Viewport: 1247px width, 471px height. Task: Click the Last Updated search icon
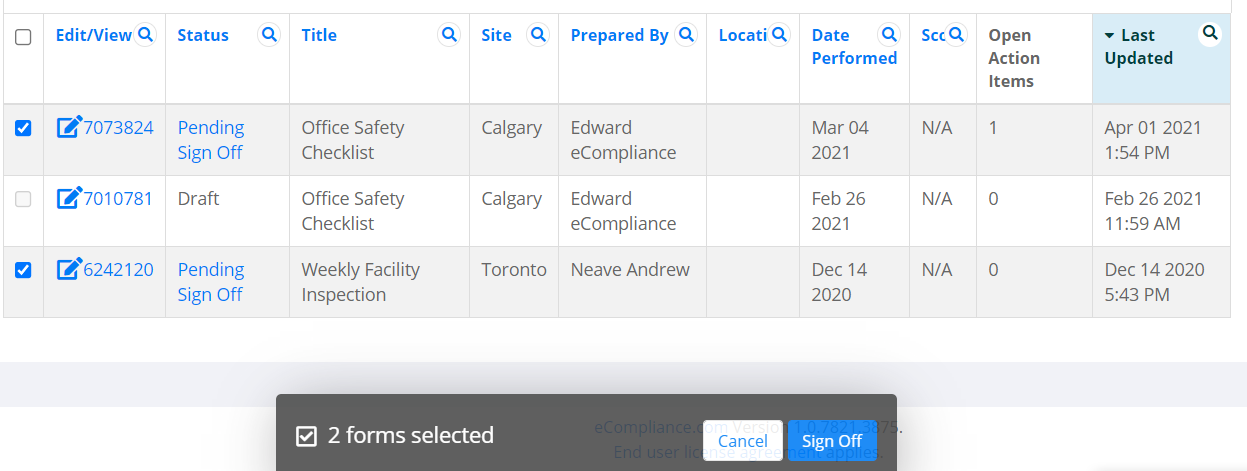pos(1210,34)
